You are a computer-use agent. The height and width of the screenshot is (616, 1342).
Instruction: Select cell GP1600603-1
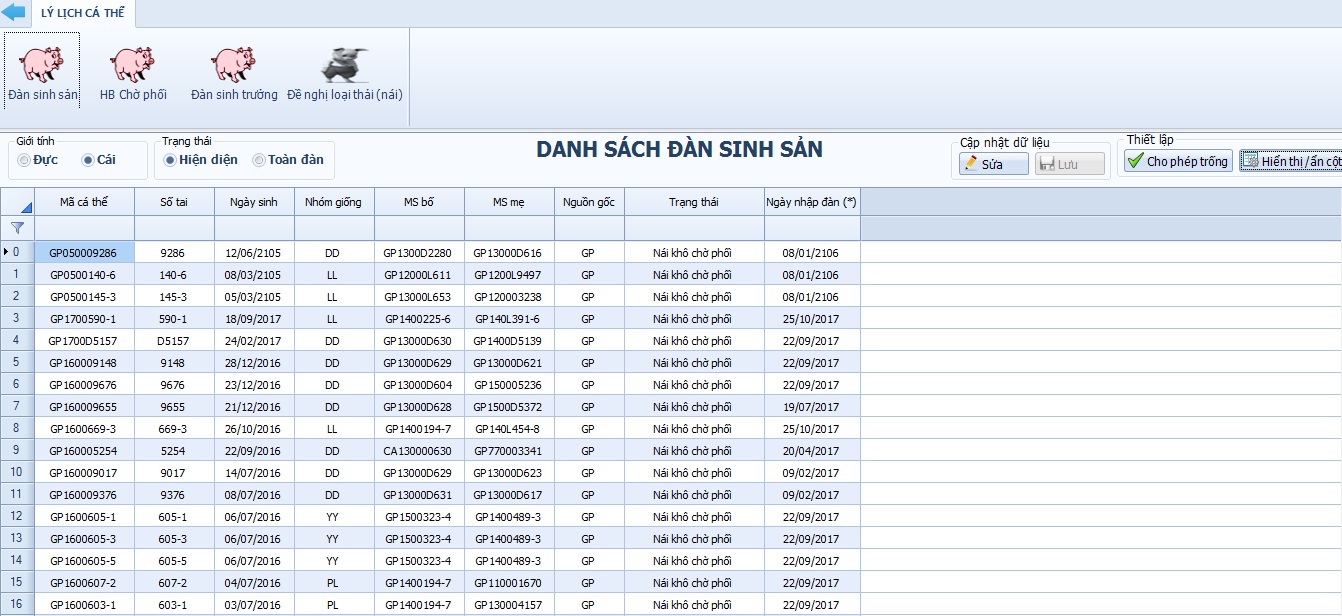[84, 605]
